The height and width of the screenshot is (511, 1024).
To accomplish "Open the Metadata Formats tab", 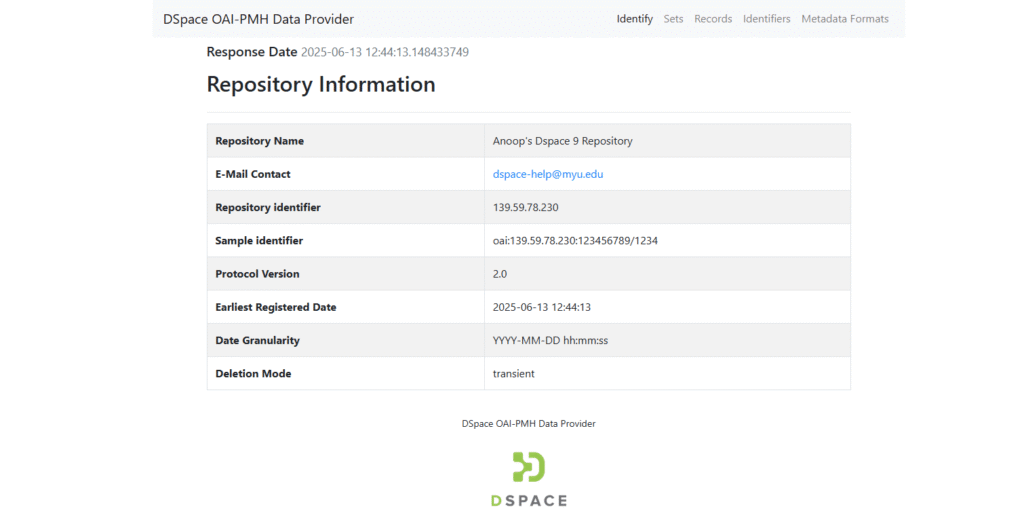I will (x=845, y=19).
